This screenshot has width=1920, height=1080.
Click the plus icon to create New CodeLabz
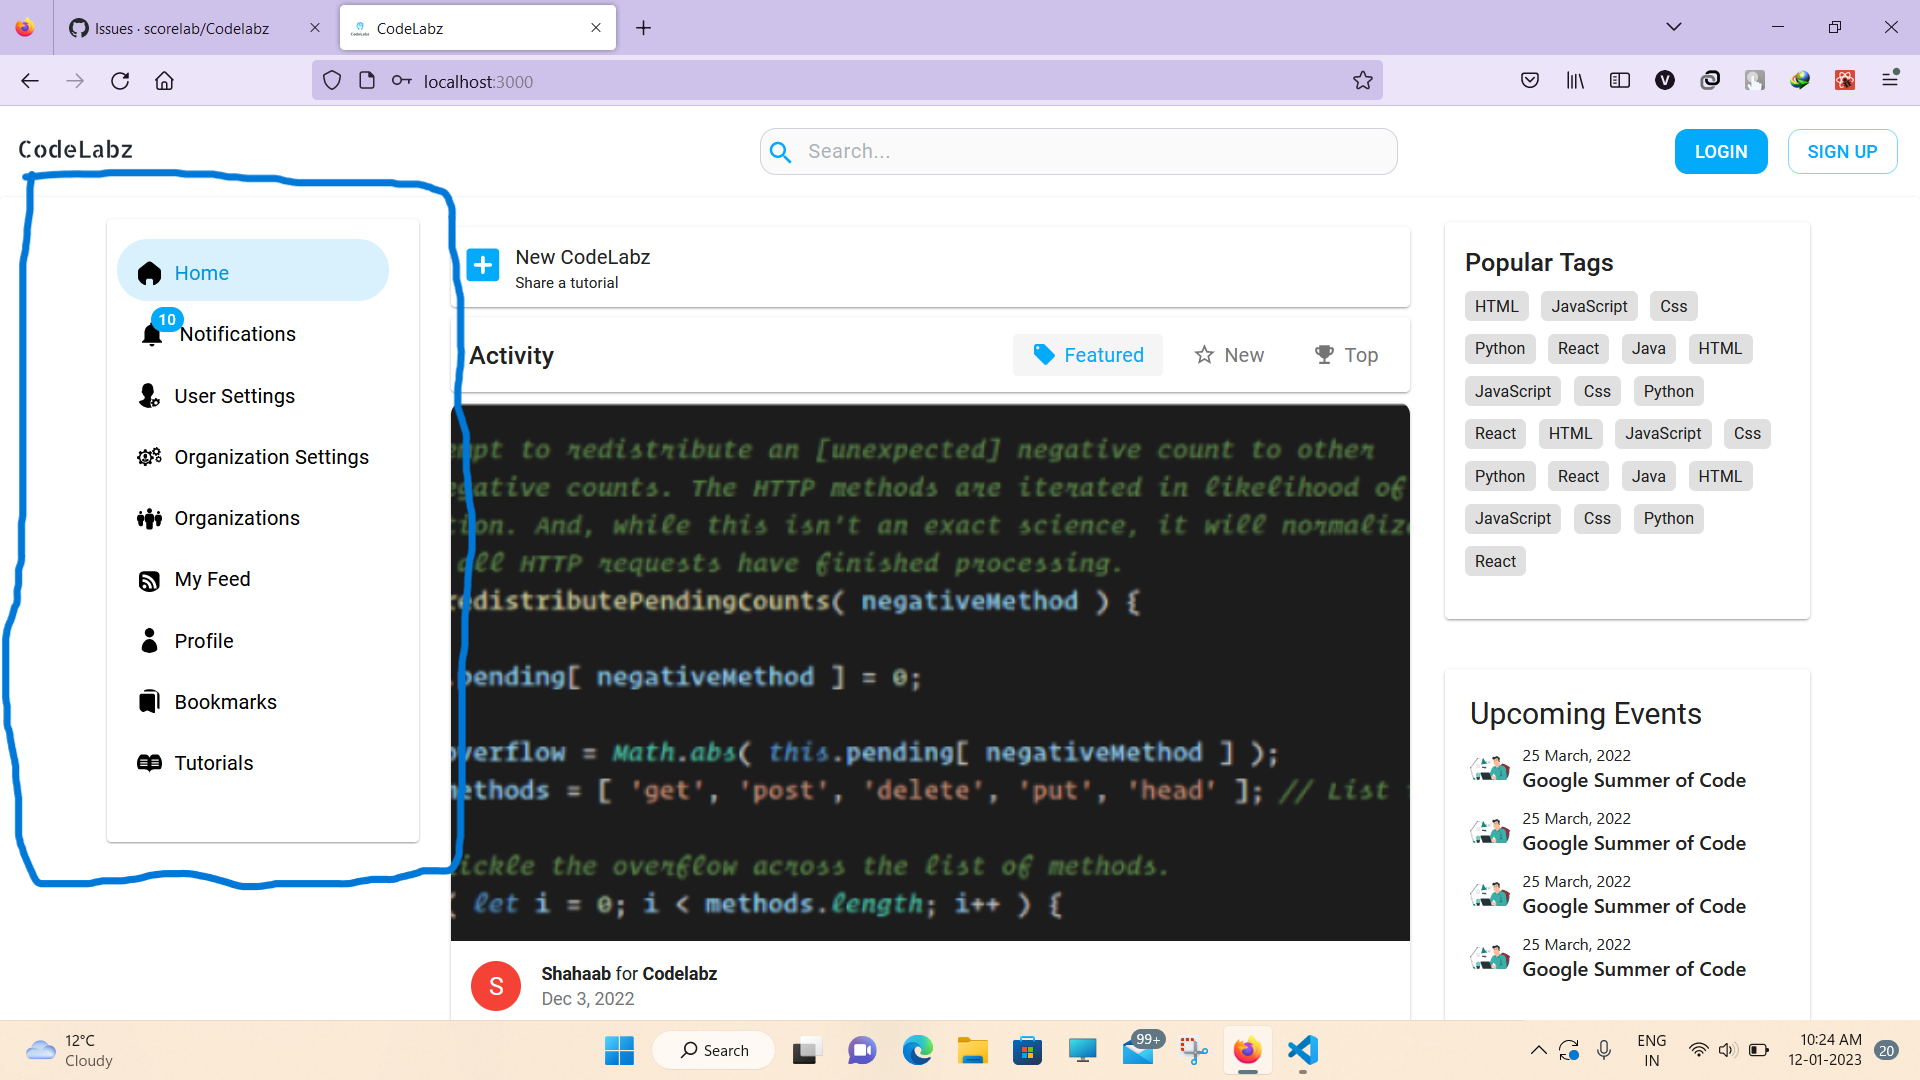point(483,265)
